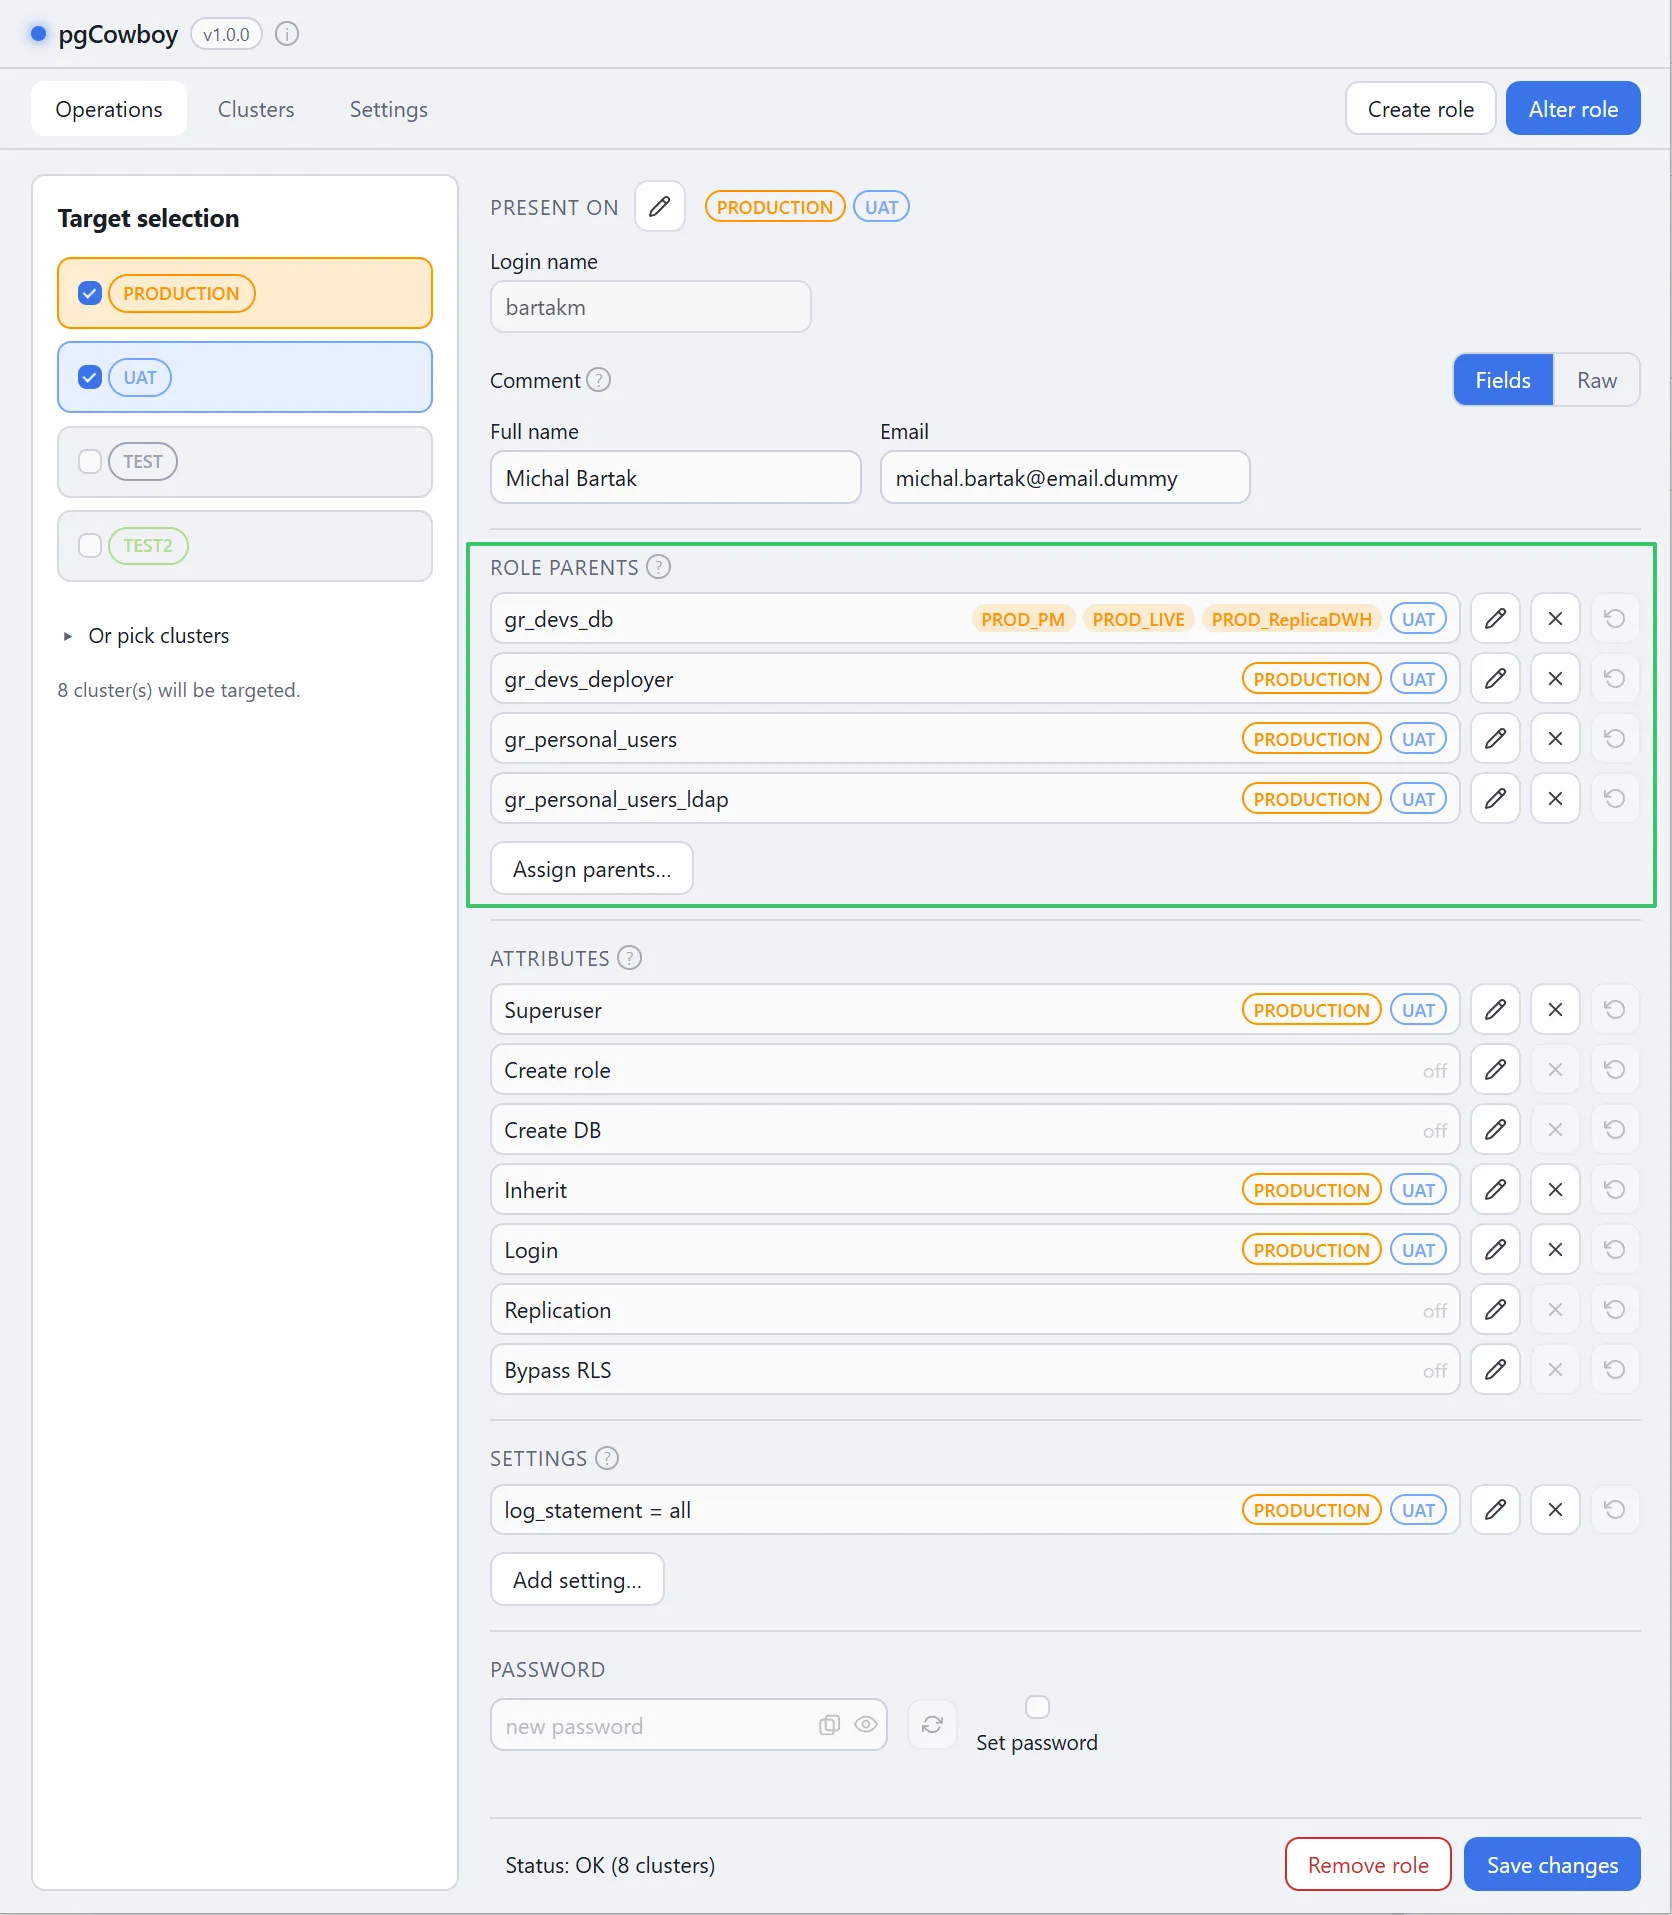Viewport: 1672px width, 1915px height.
Task: Open the Comment help icon
Action: (599, 380)
